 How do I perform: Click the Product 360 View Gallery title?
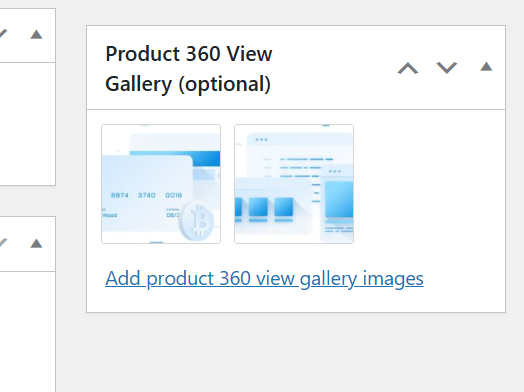(x=189, y=69)
